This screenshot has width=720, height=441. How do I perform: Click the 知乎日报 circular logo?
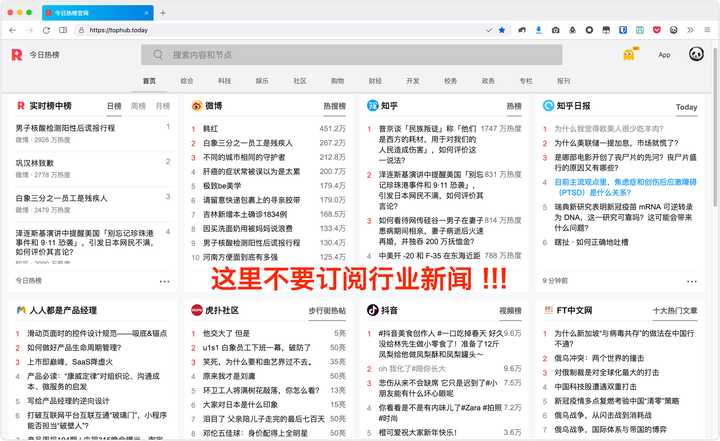(548, 106)
